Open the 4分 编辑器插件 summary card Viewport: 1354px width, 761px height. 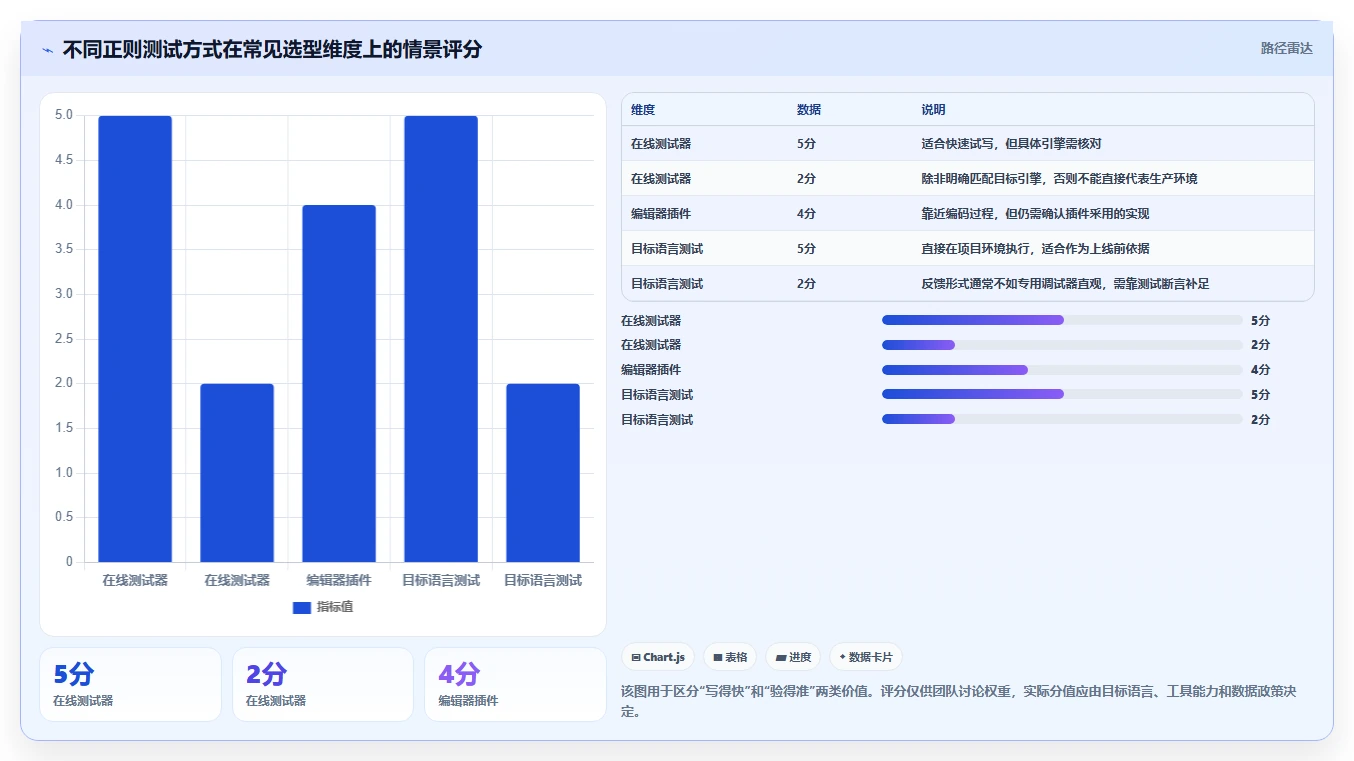click(x=515, y=684)
